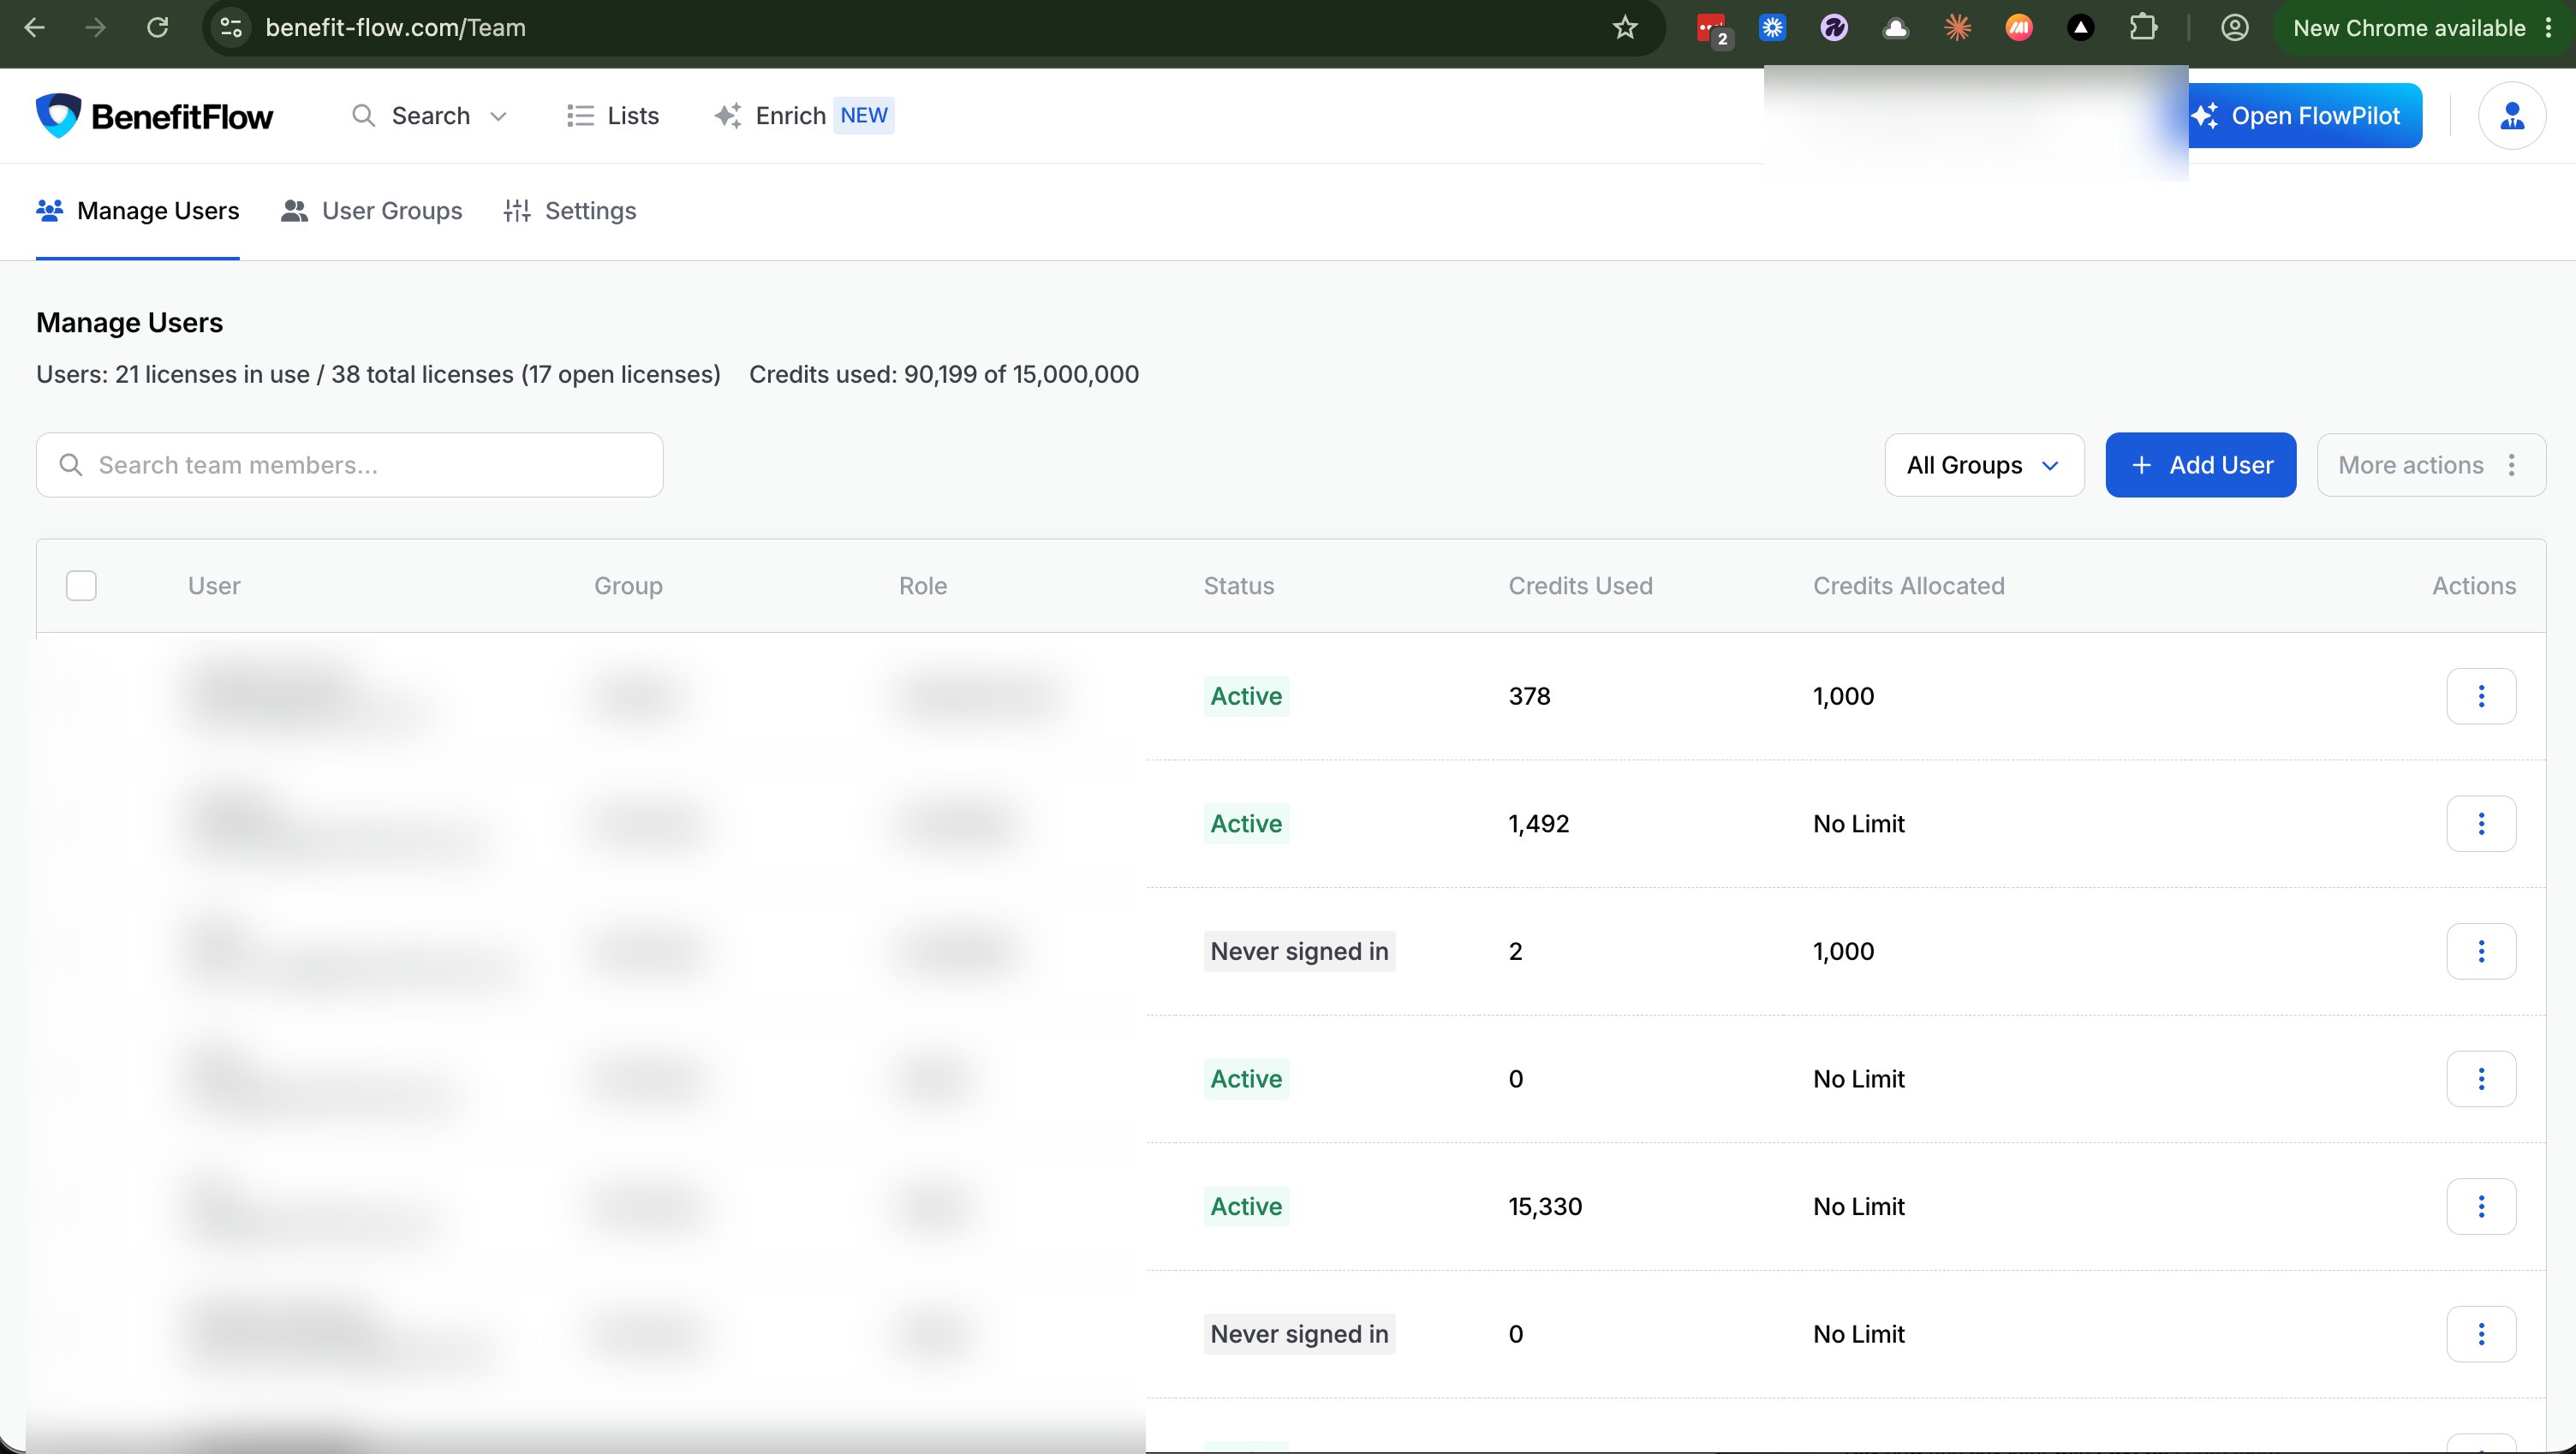
Task: Open actions for the 15,330 credits row
Action: click(2481, 1206)
